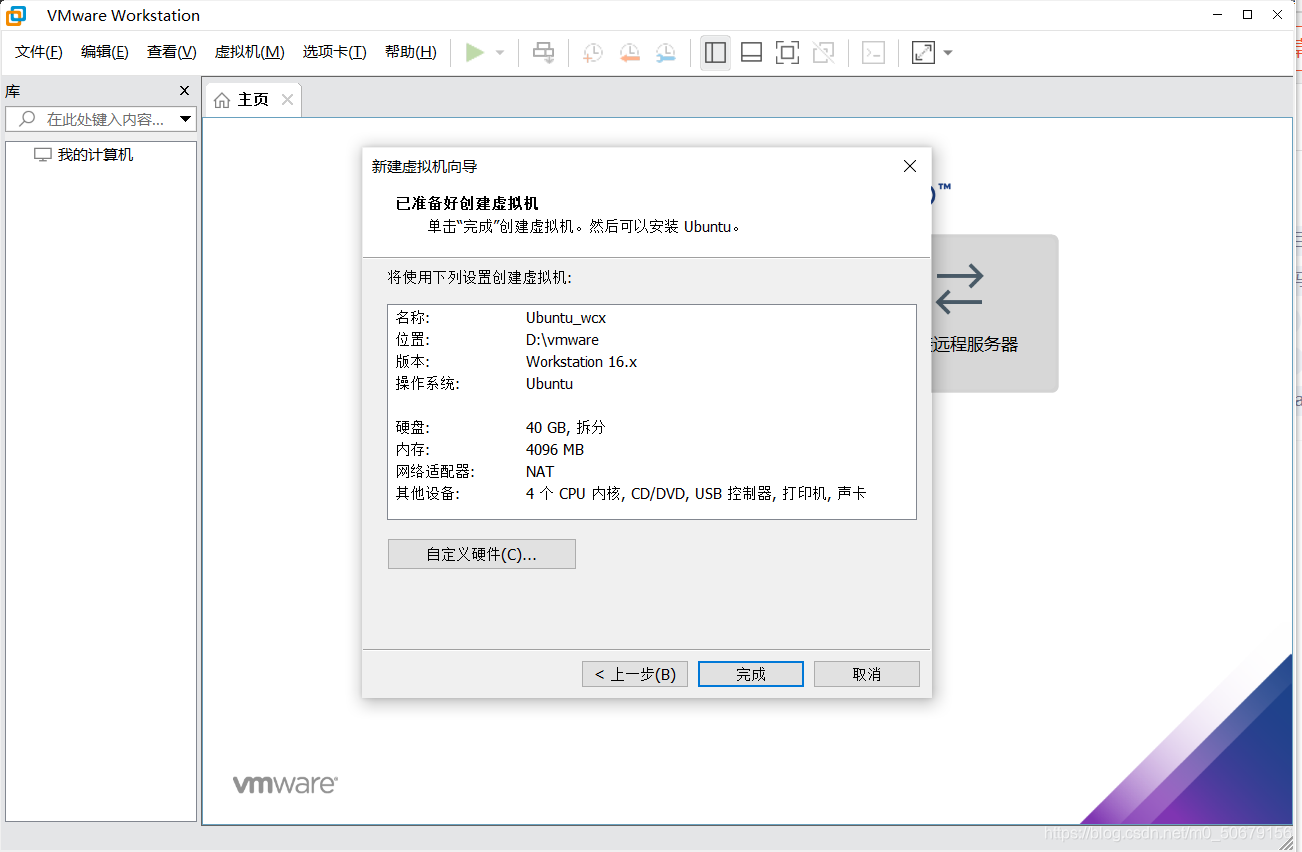This screenshot has height=852, width=1302.
Task: Click the monitor icon beside 我的计算机
Action: [x=42, y=155]
